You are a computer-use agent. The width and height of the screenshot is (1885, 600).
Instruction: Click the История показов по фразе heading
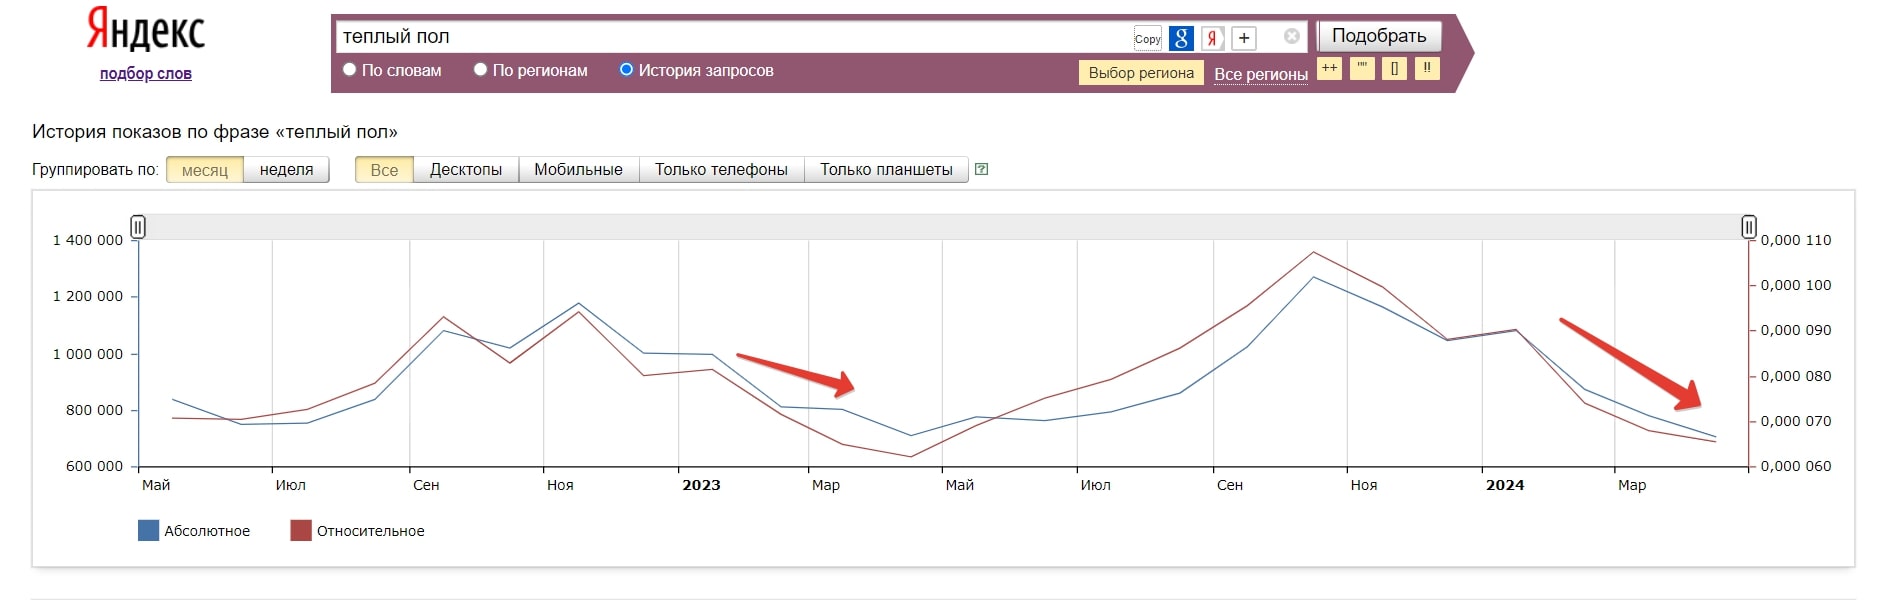(x=215, y=132)
